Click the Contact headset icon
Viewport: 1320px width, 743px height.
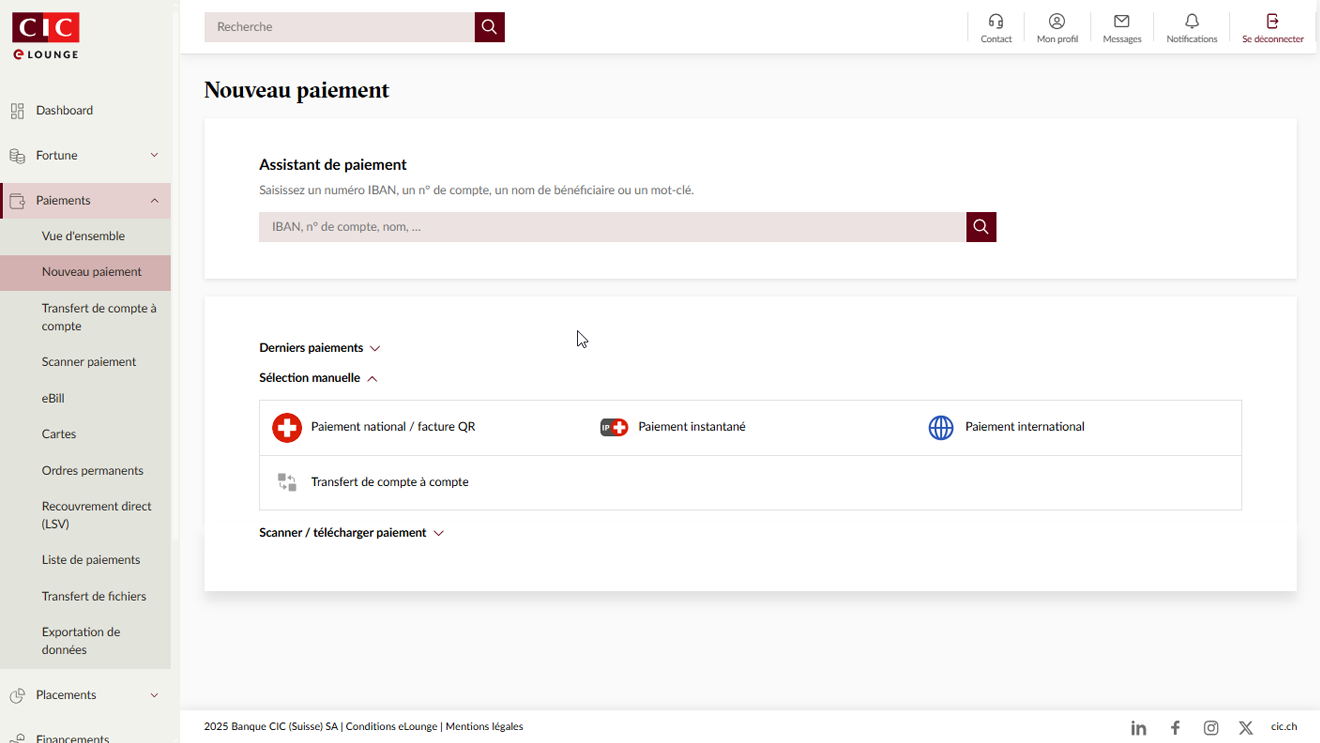click(996, 21)
